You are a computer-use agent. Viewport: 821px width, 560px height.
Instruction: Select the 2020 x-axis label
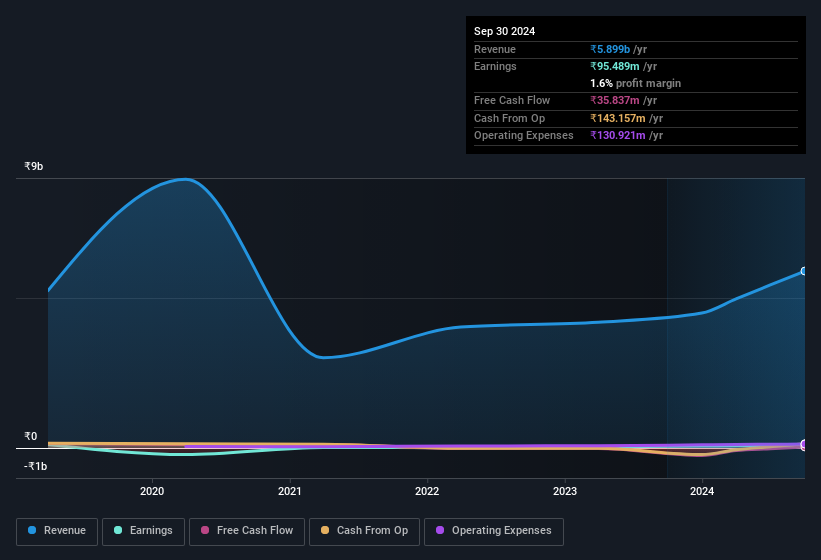coord(152,491)
